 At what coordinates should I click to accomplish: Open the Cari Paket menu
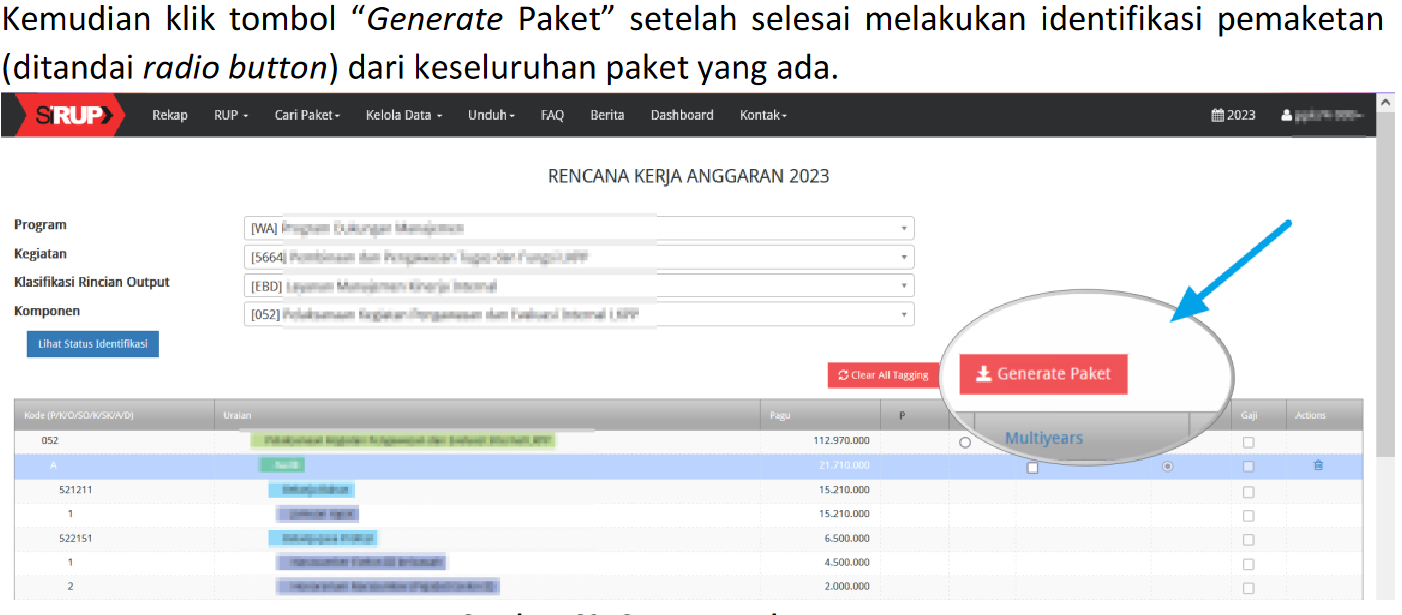[x=307, y=115]
